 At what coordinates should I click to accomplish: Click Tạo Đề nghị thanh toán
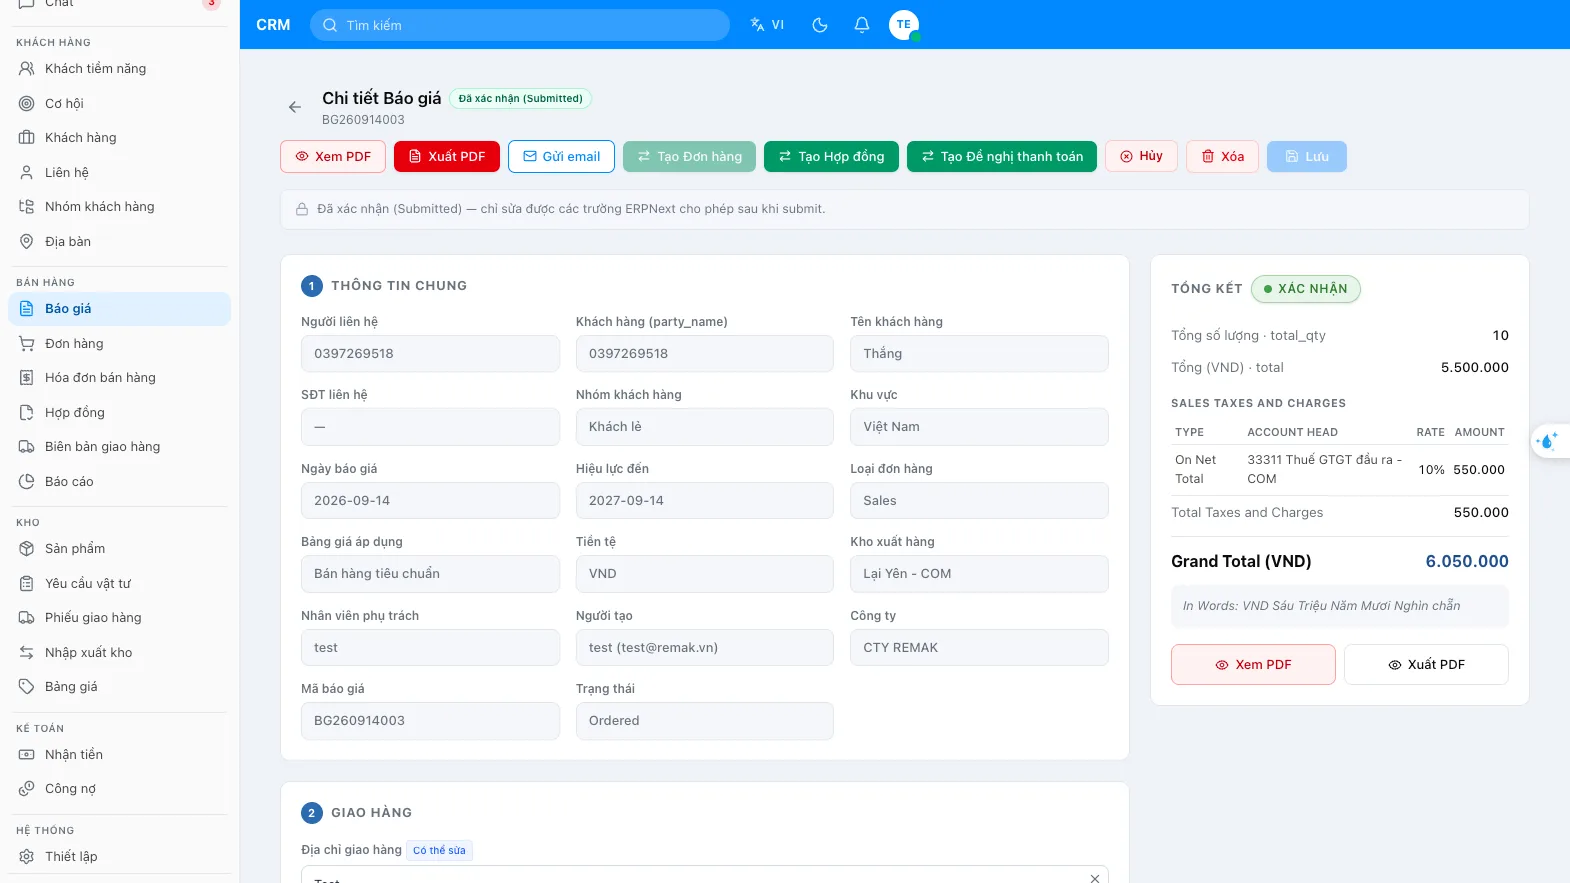click(1002, 157)
